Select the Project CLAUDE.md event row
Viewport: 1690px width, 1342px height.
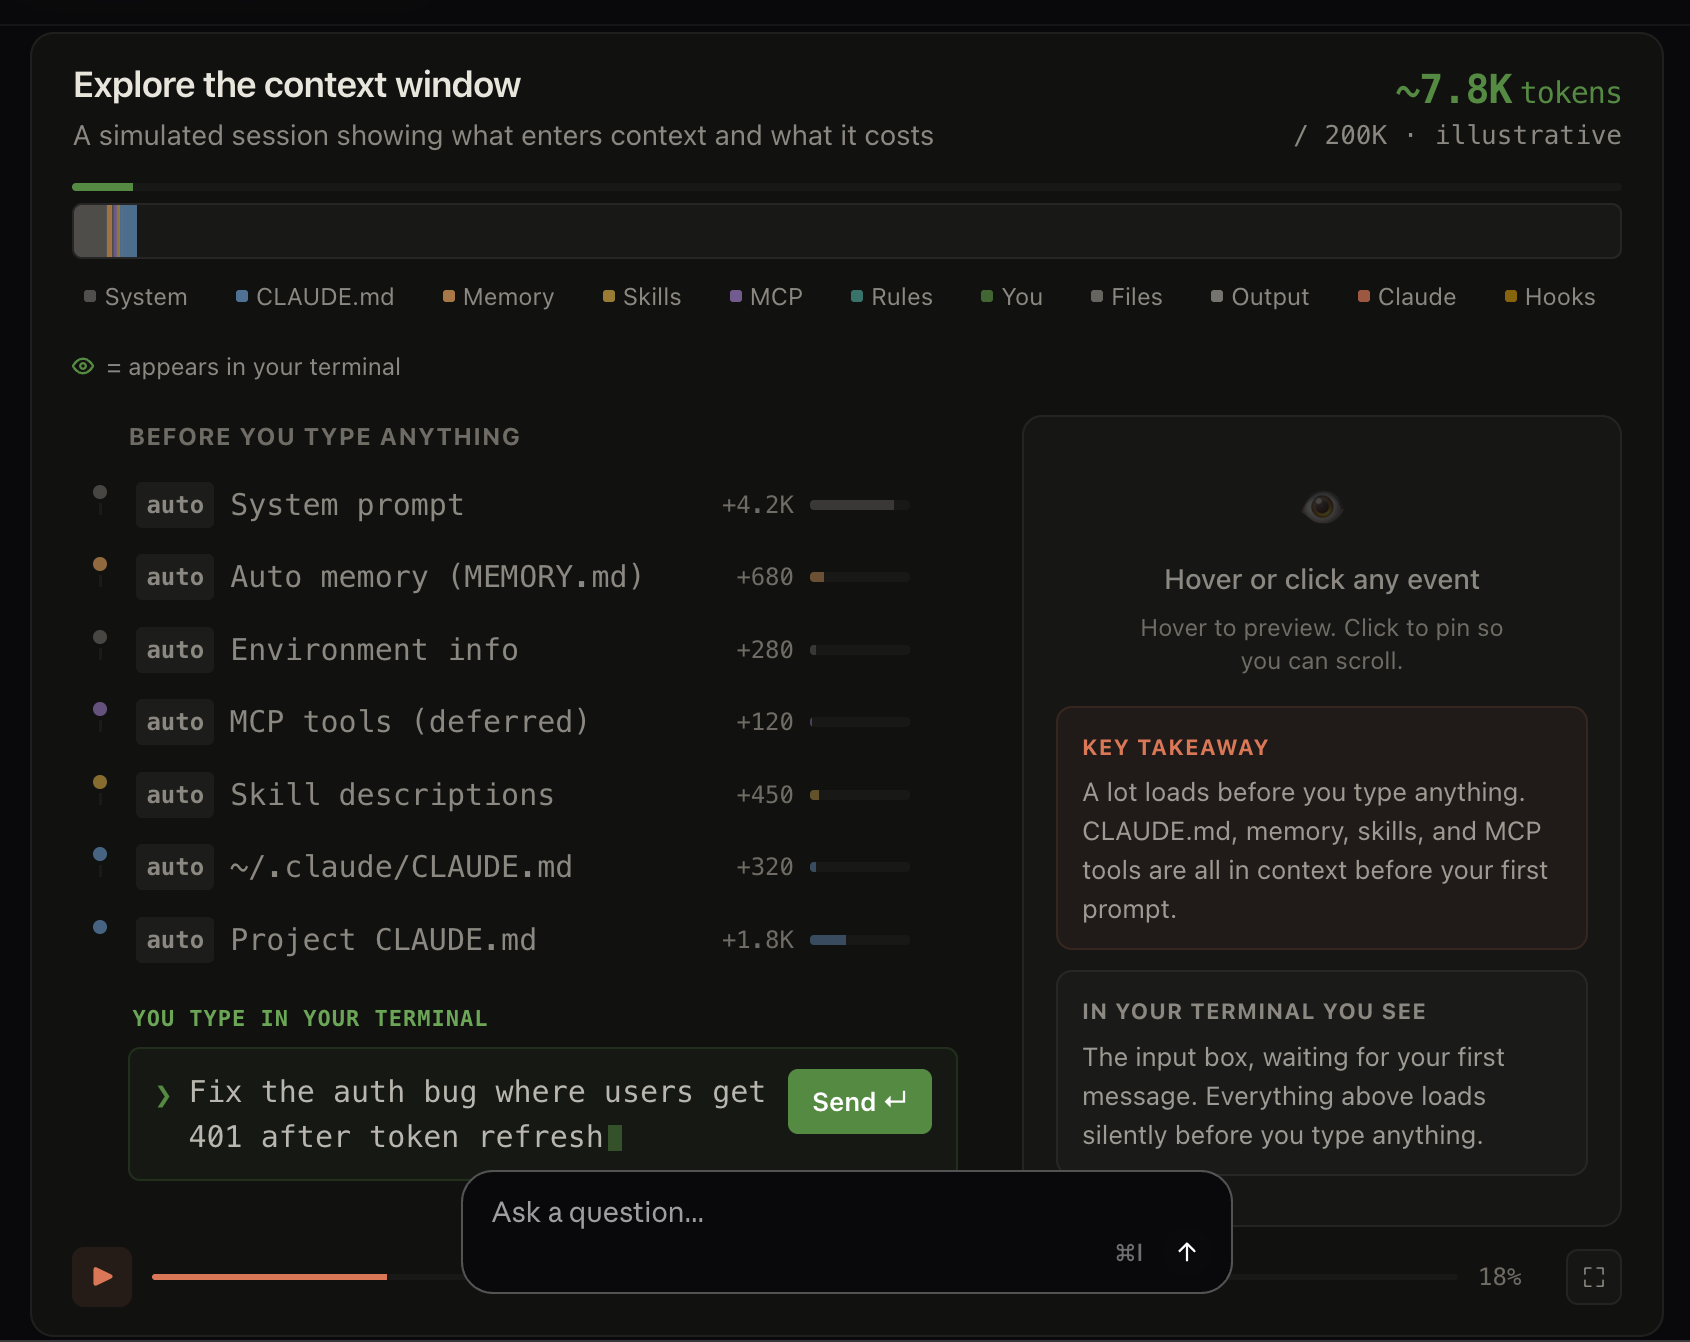[x=520, y=940]
